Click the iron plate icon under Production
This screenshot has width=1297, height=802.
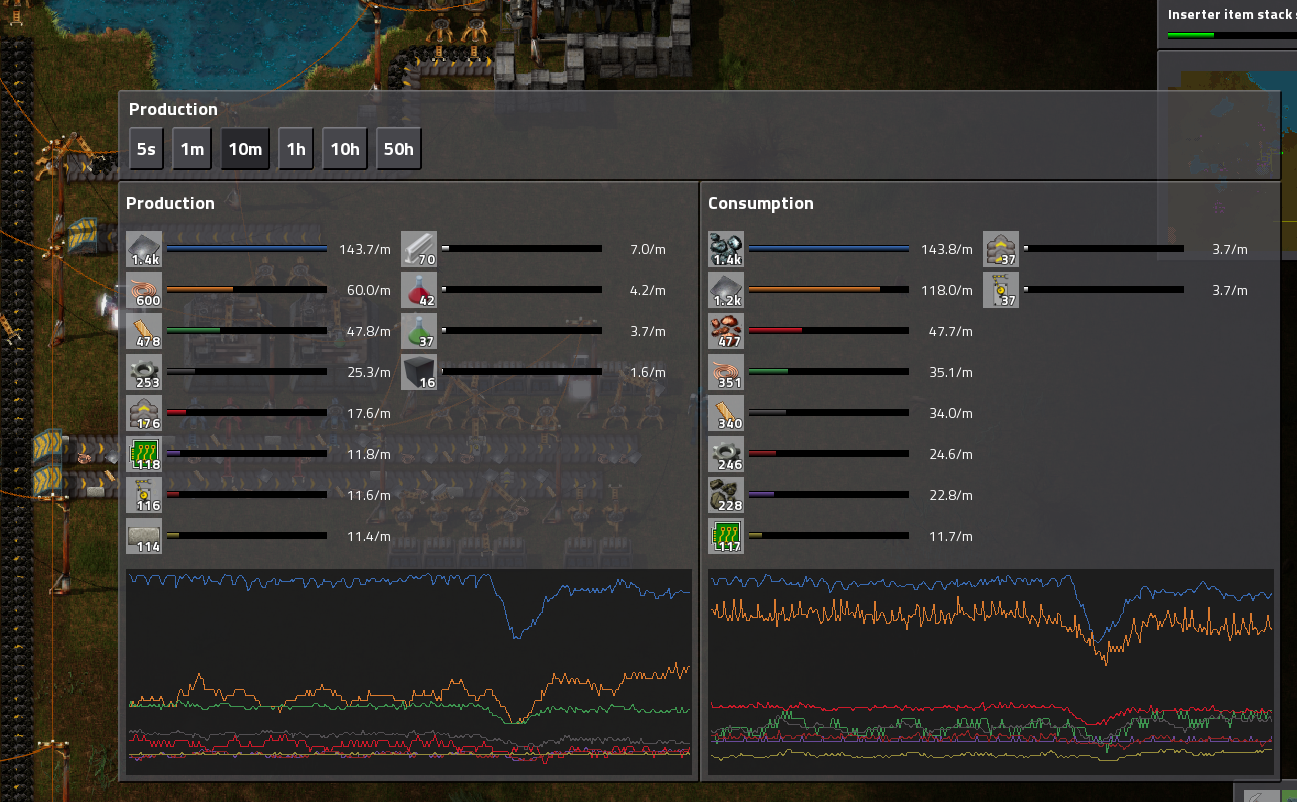coord(144,249)
